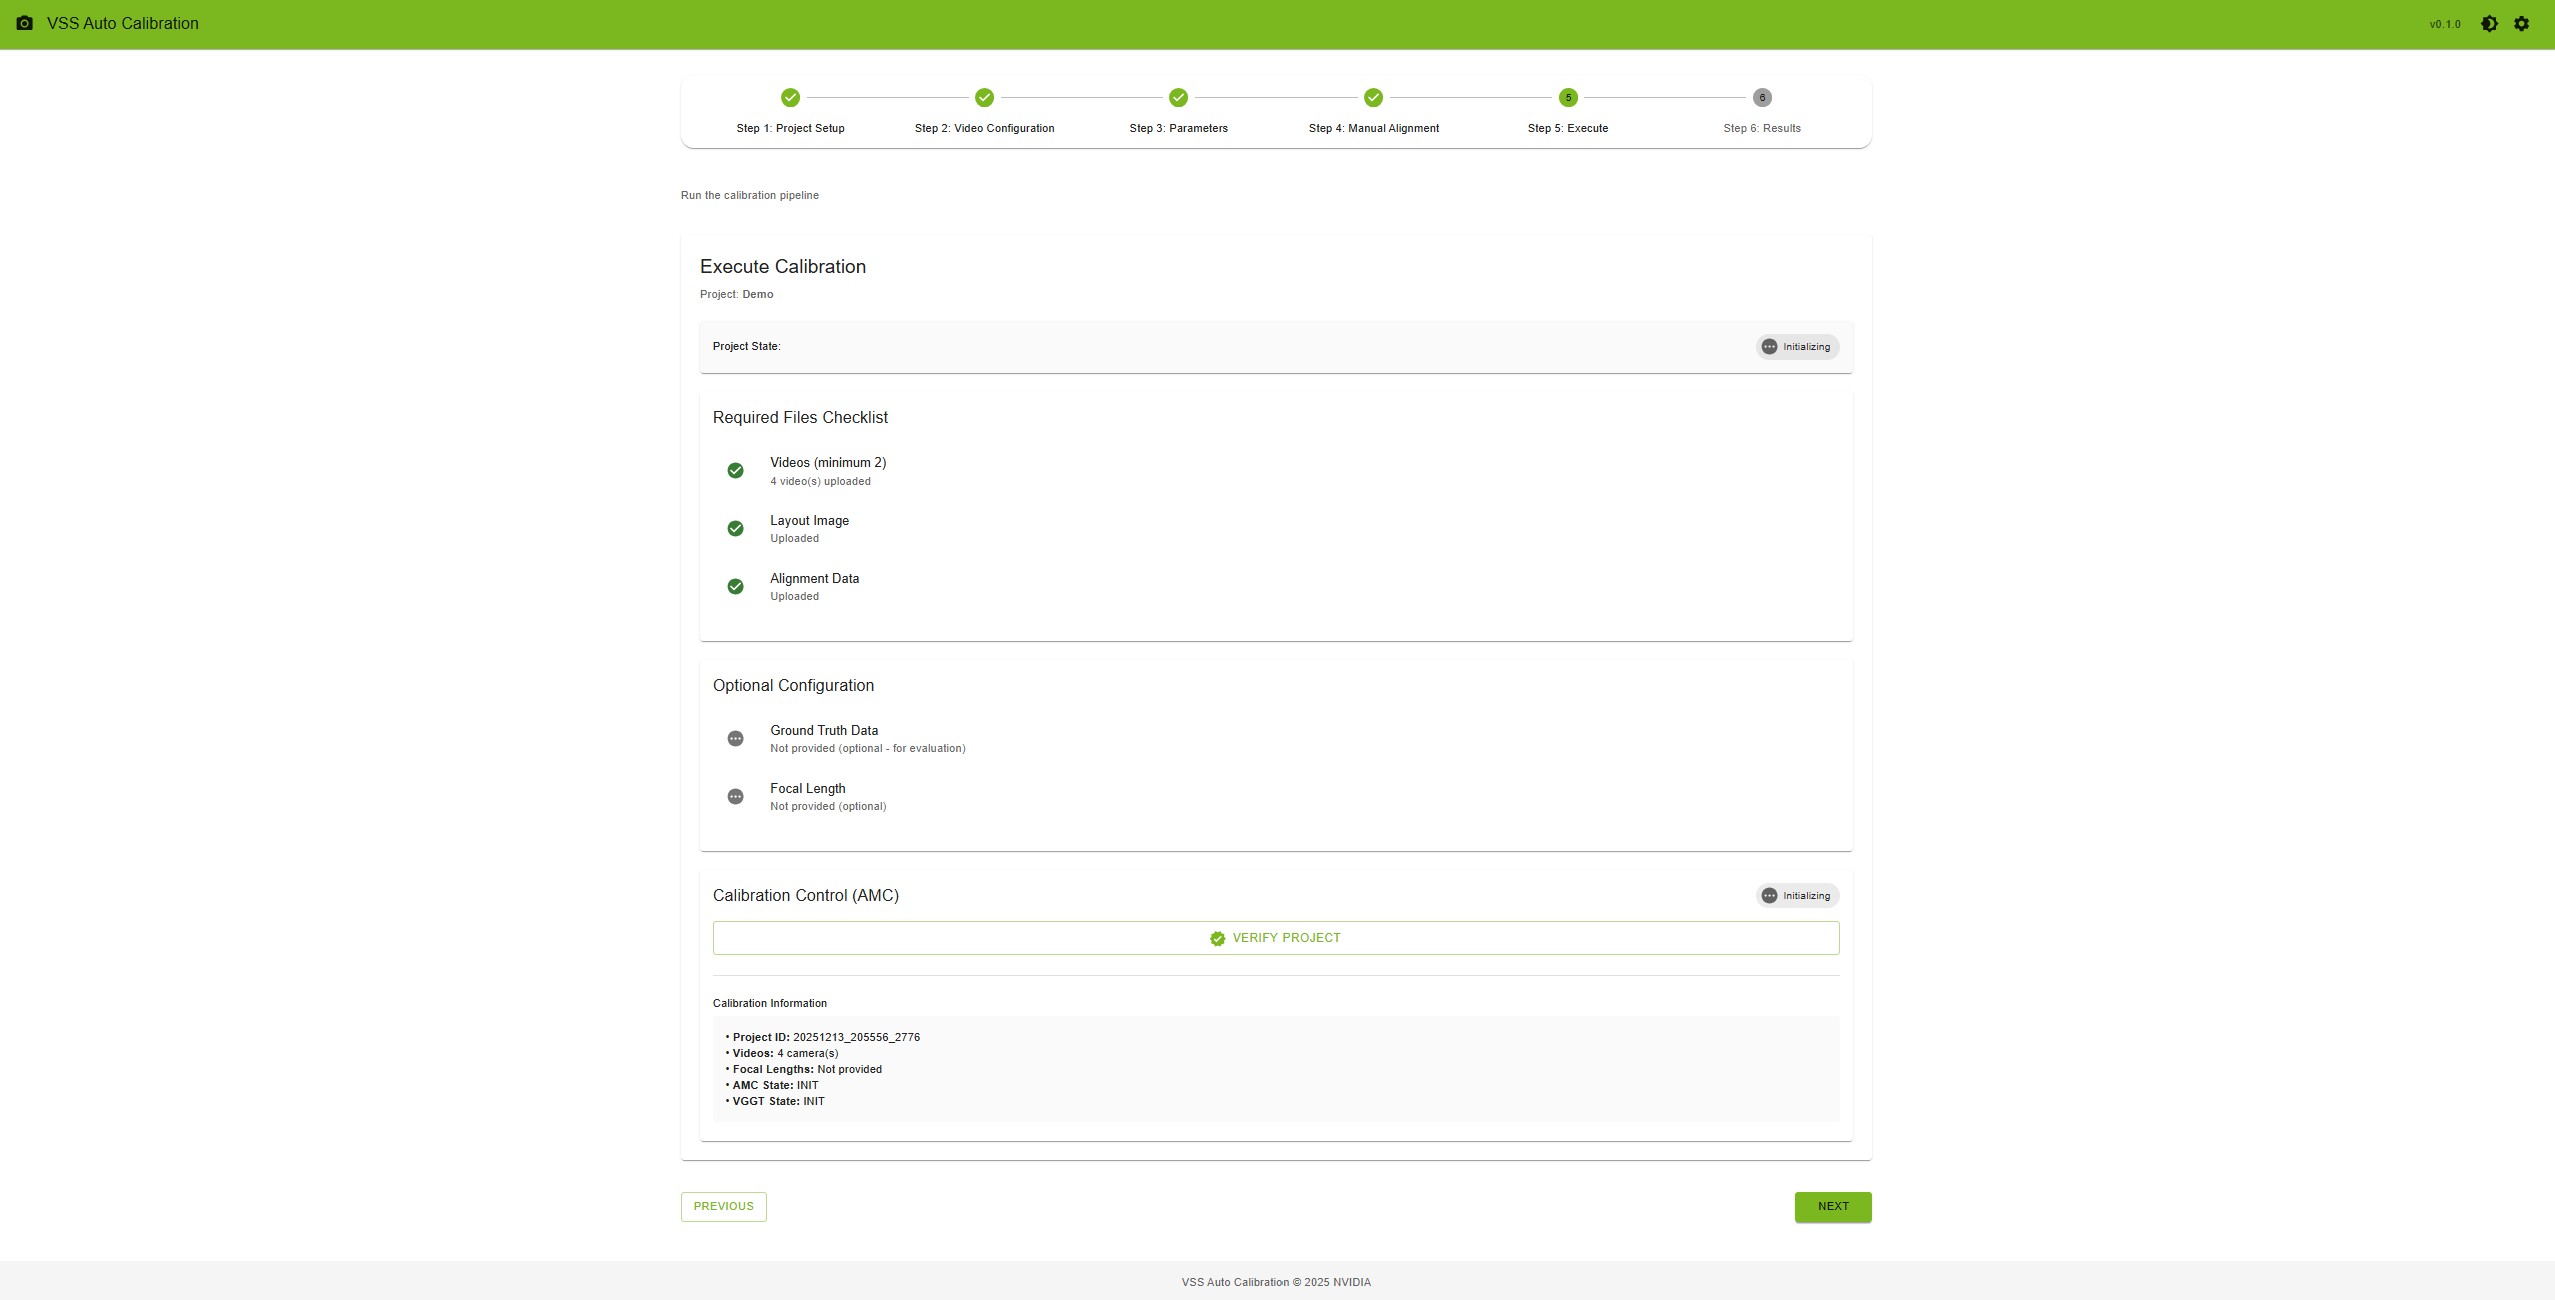Click Project State Initializing chip
Screen dimensions: 2555x1300
pyautogui.click(x=1797, y=347)
